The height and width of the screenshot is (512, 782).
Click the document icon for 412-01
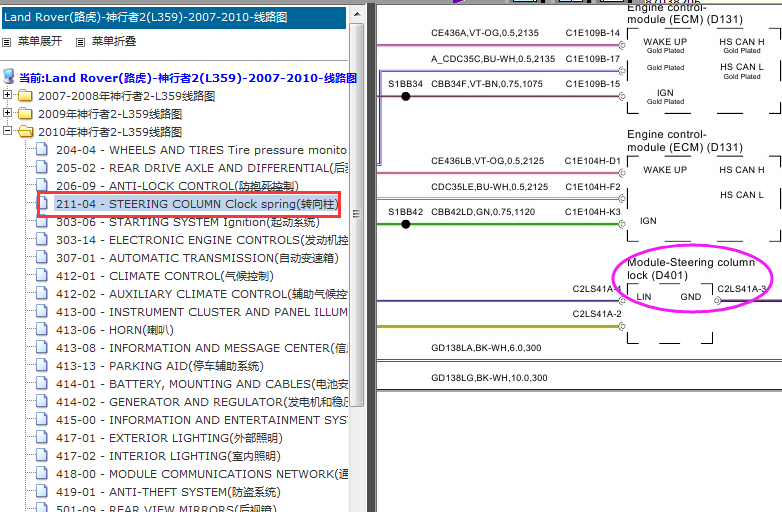tap(42, 275)
